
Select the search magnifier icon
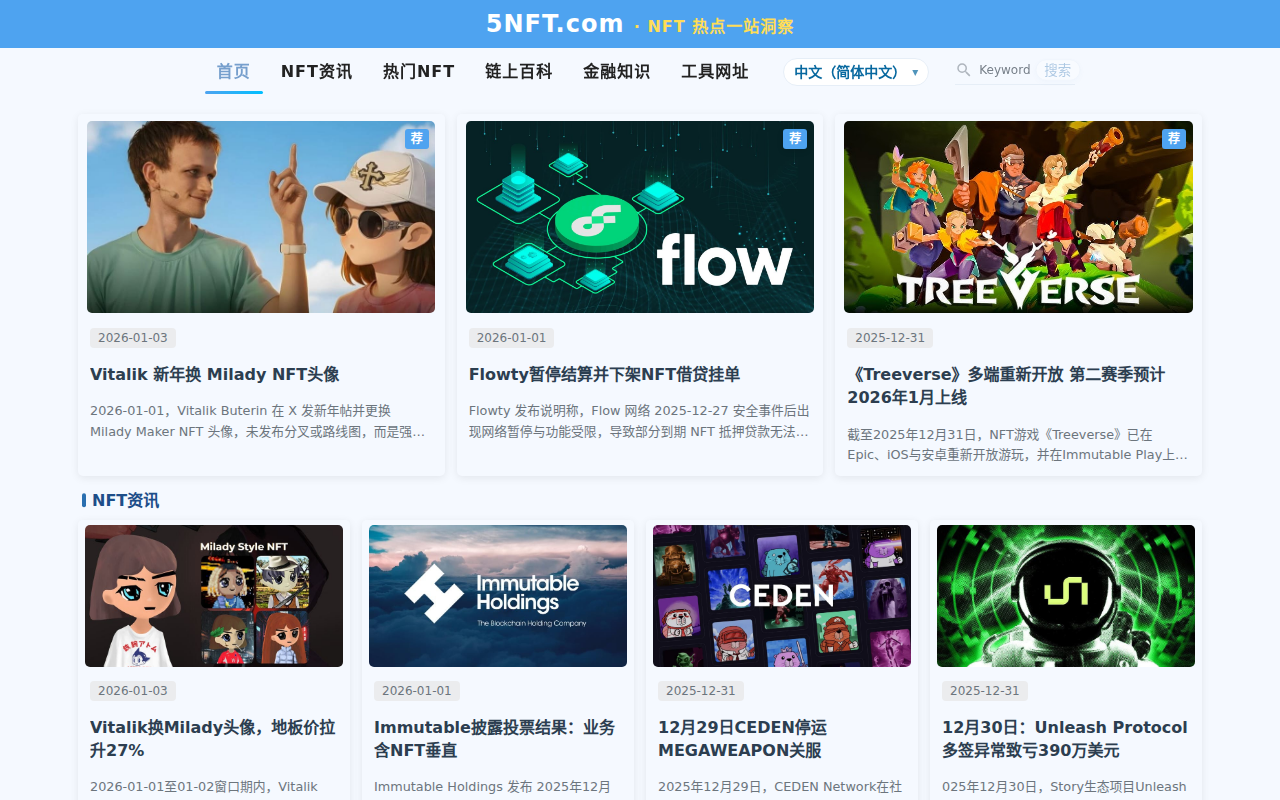click(962, 70)
